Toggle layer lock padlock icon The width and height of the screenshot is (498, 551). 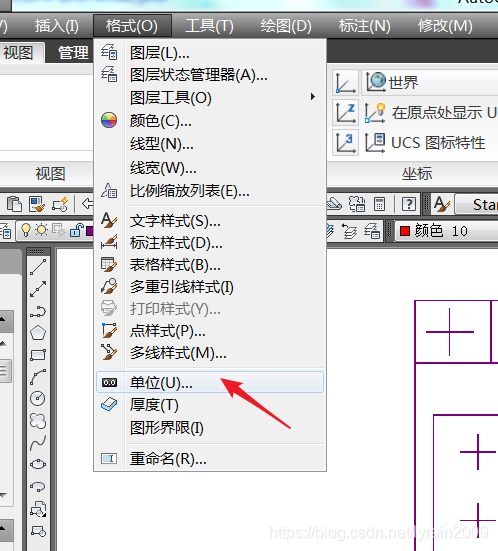tap(76, 230)
